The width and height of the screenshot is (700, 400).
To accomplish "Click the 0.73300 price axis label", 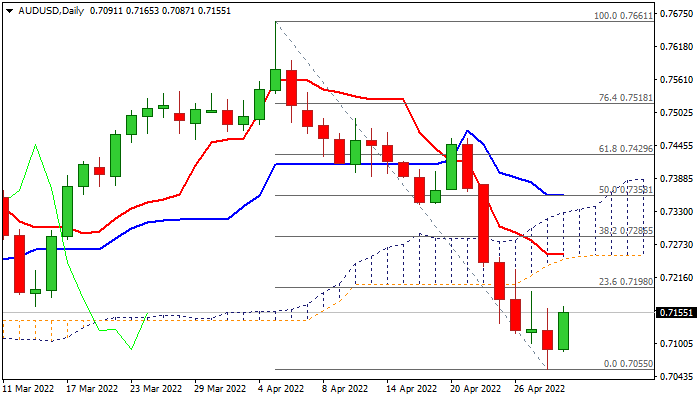I will coord(676,212).
